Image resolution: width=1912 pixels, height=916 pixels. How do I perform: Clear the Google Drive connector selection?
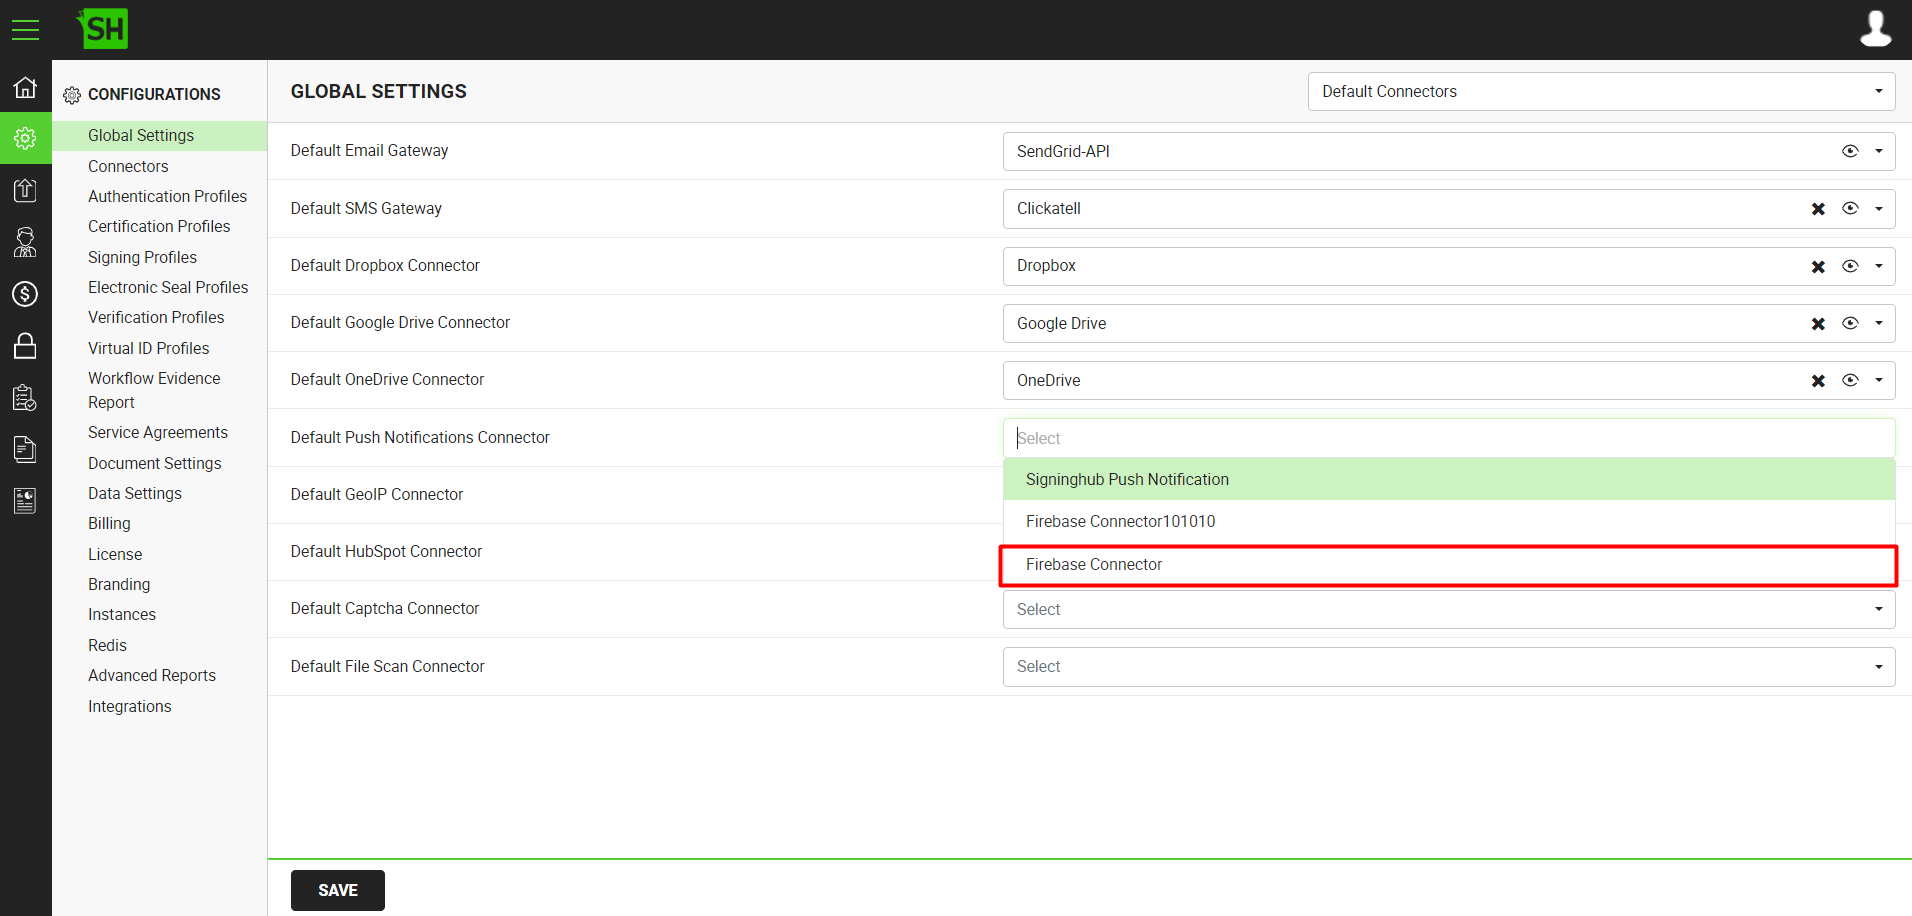pos(1818,324)
